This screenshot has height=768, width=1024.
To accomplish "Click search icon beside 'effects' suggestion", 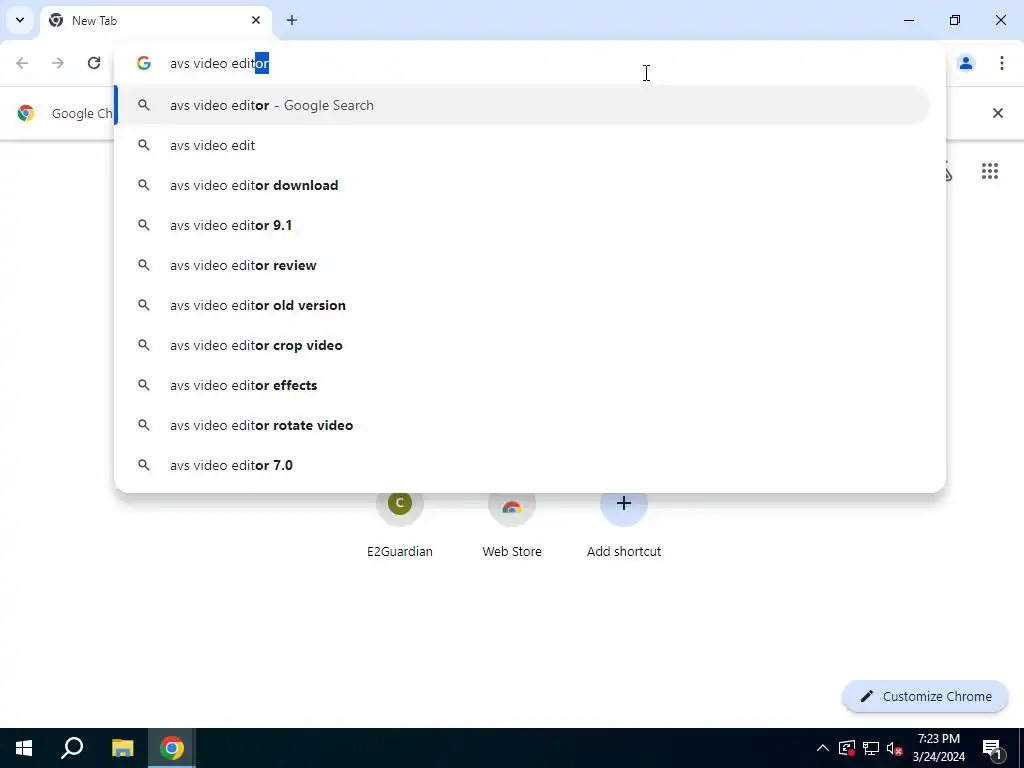I will (144, 385).
